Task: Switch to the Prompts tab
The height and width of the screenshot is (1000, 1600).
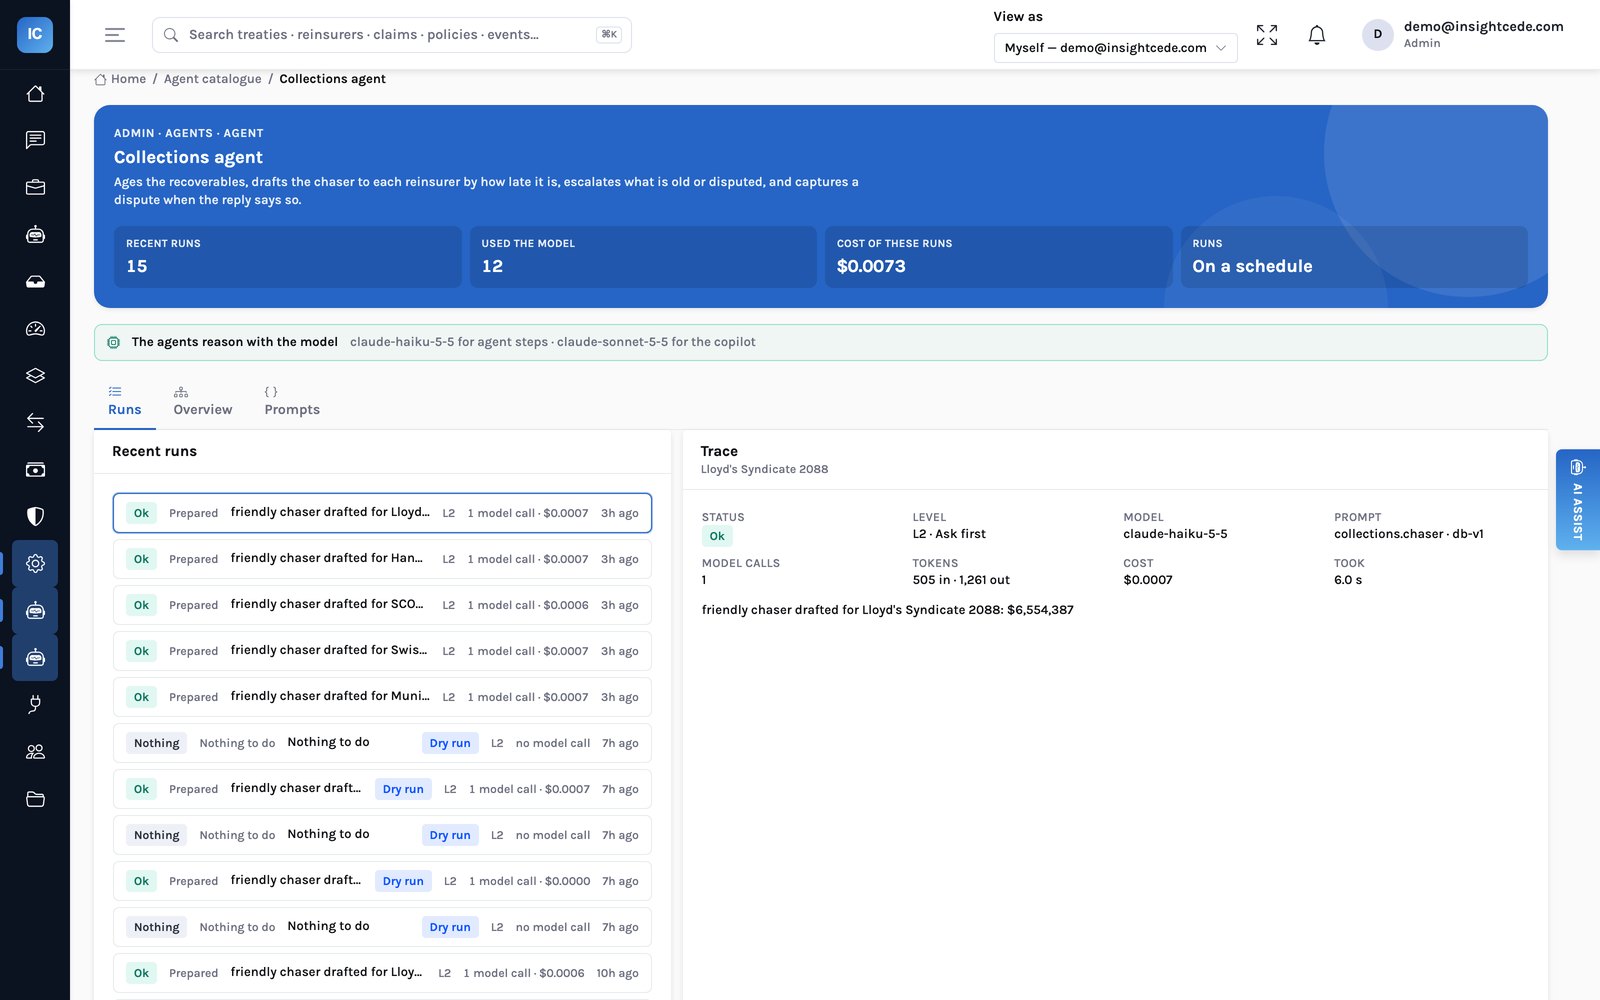Action: [292, 401]
